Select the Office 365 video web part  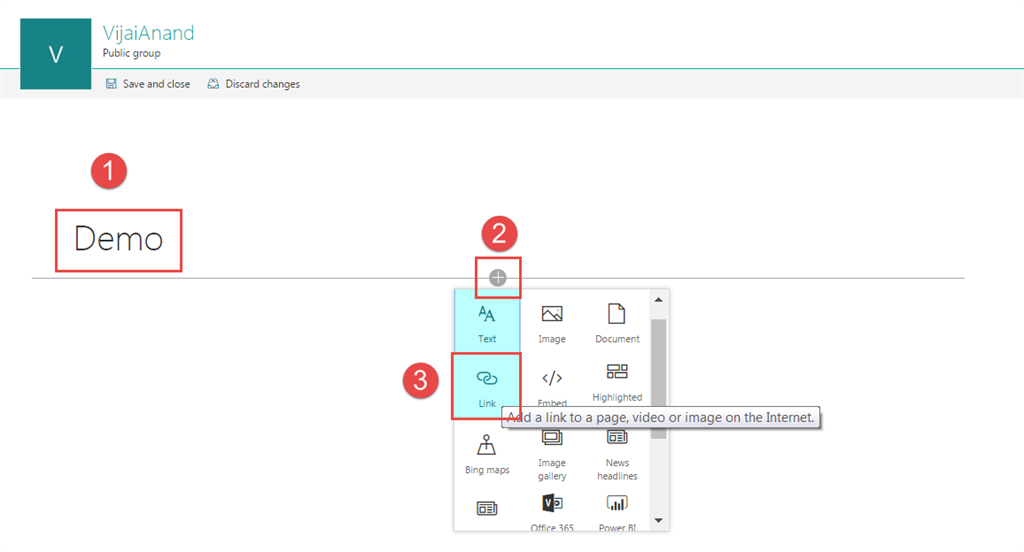[552, 512]
